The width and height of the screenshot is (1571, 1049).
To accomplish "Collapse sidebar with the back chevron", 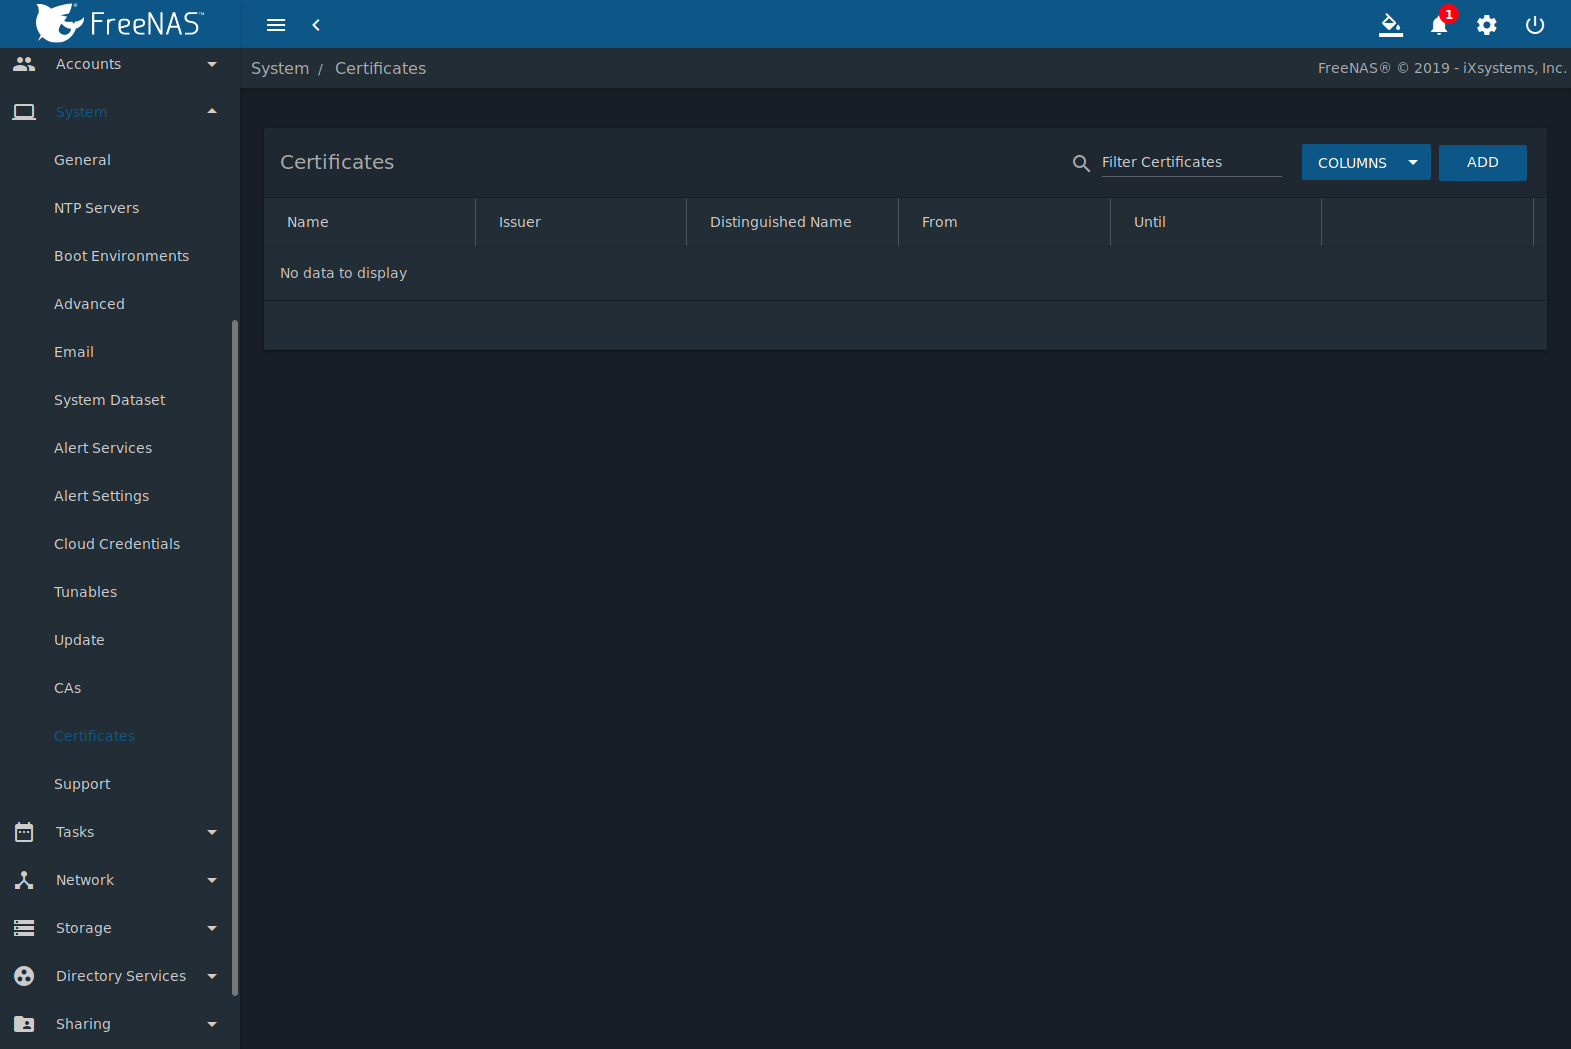I will [x=316, y=25].
